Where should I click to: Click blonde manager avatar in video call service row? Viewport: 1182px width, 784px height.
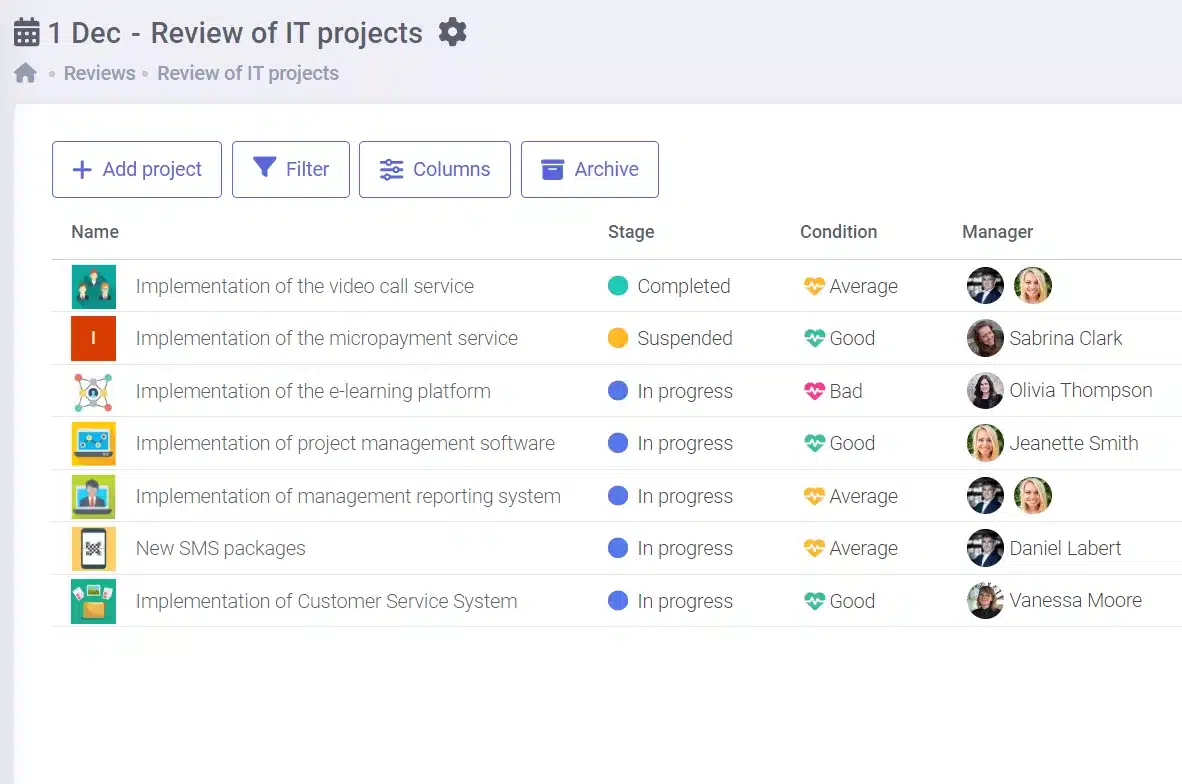tap(1033, 286)
